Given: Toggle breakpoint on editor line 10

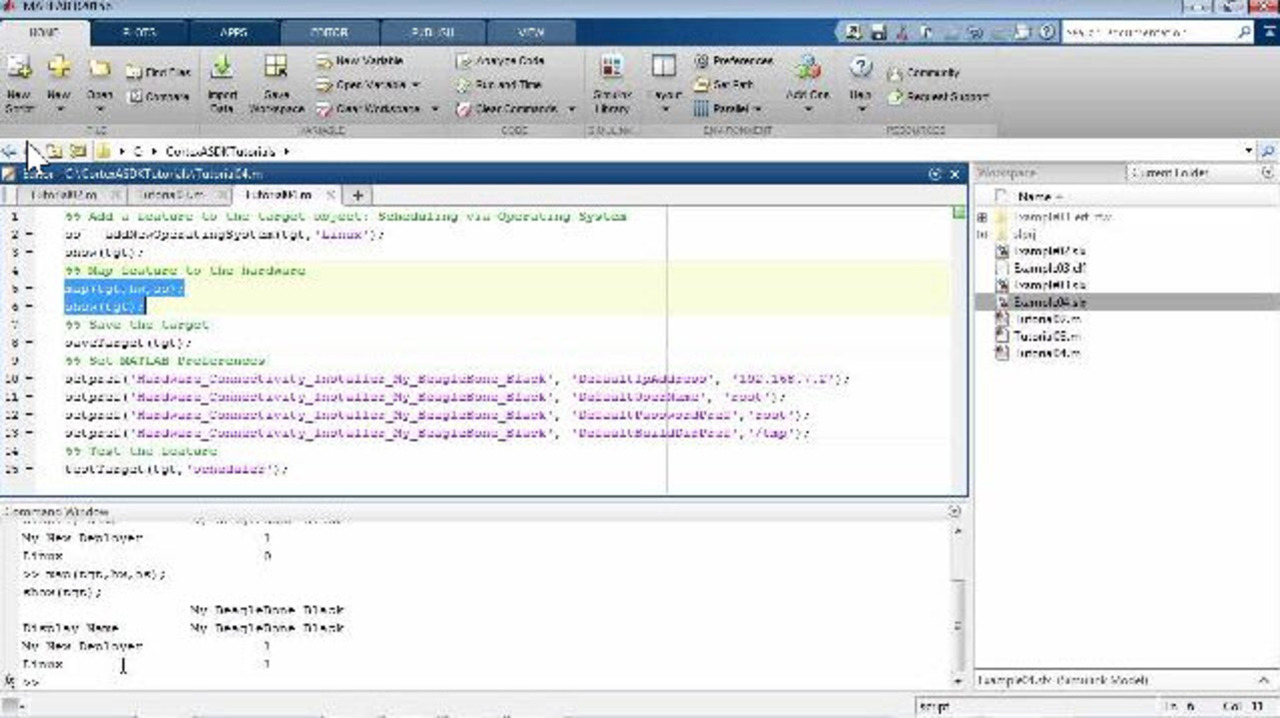Looking at the screenshot, I should coord(29,379).
